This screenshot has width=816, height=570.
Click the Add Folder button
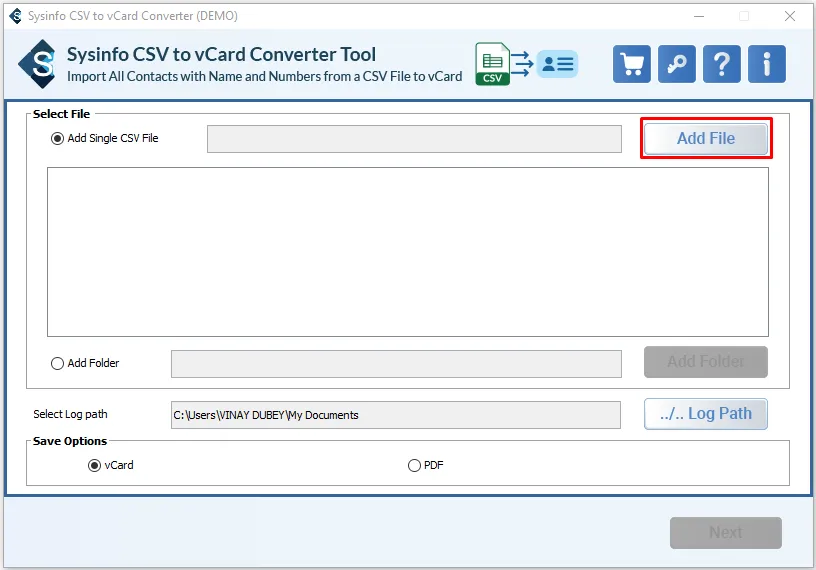point(706,362)
